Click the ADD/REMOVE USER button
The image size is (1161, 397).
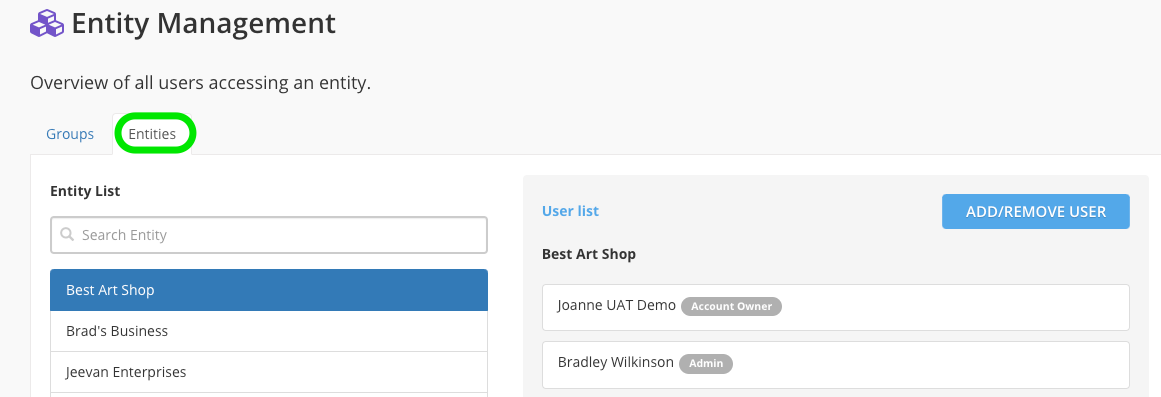click(x=1036, y=212)
